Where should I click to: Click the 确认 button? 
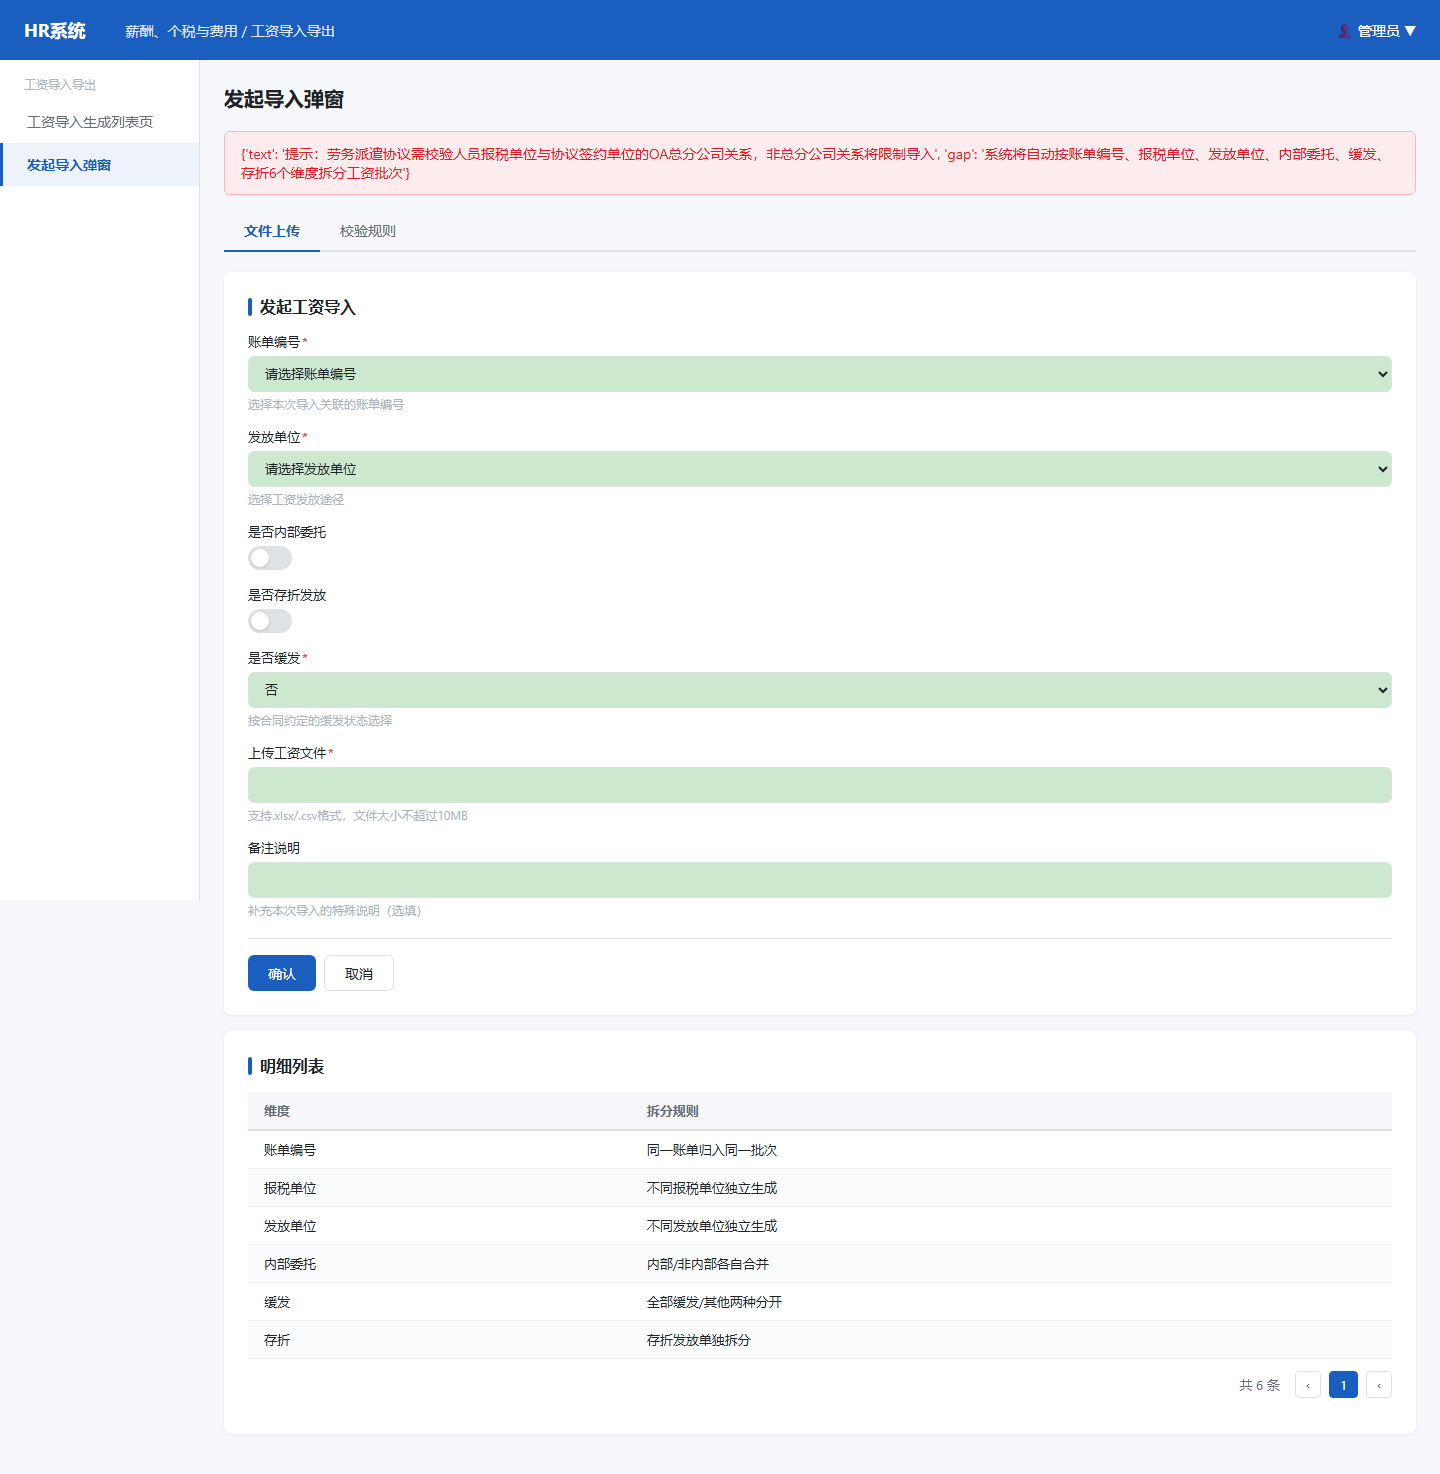tap(282, 973)
